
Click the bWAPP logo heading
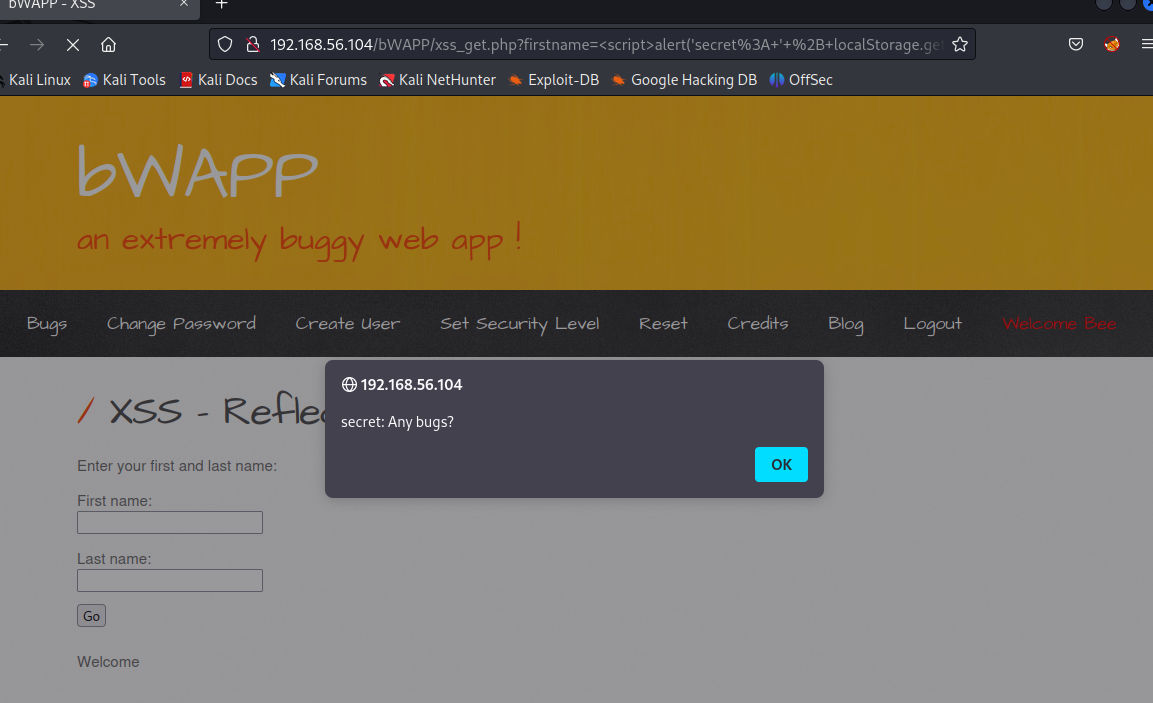click(x=197, y=171)
